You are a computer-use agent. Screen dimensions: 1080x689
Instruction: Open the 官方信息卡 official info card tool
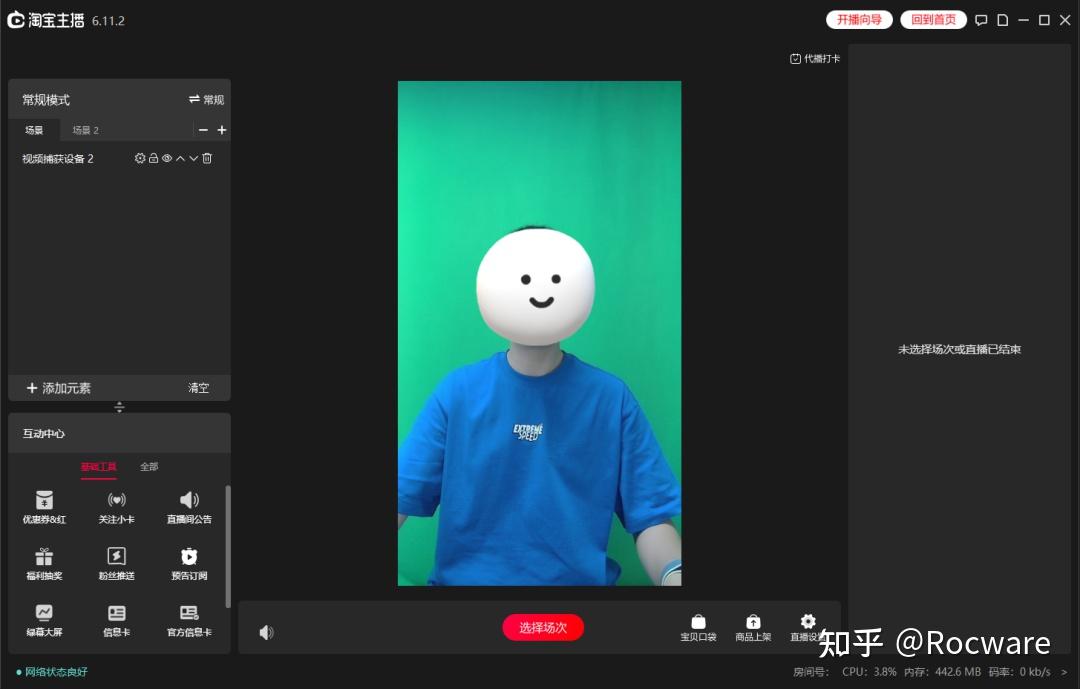pyautogui.click(x=189, y=620)
